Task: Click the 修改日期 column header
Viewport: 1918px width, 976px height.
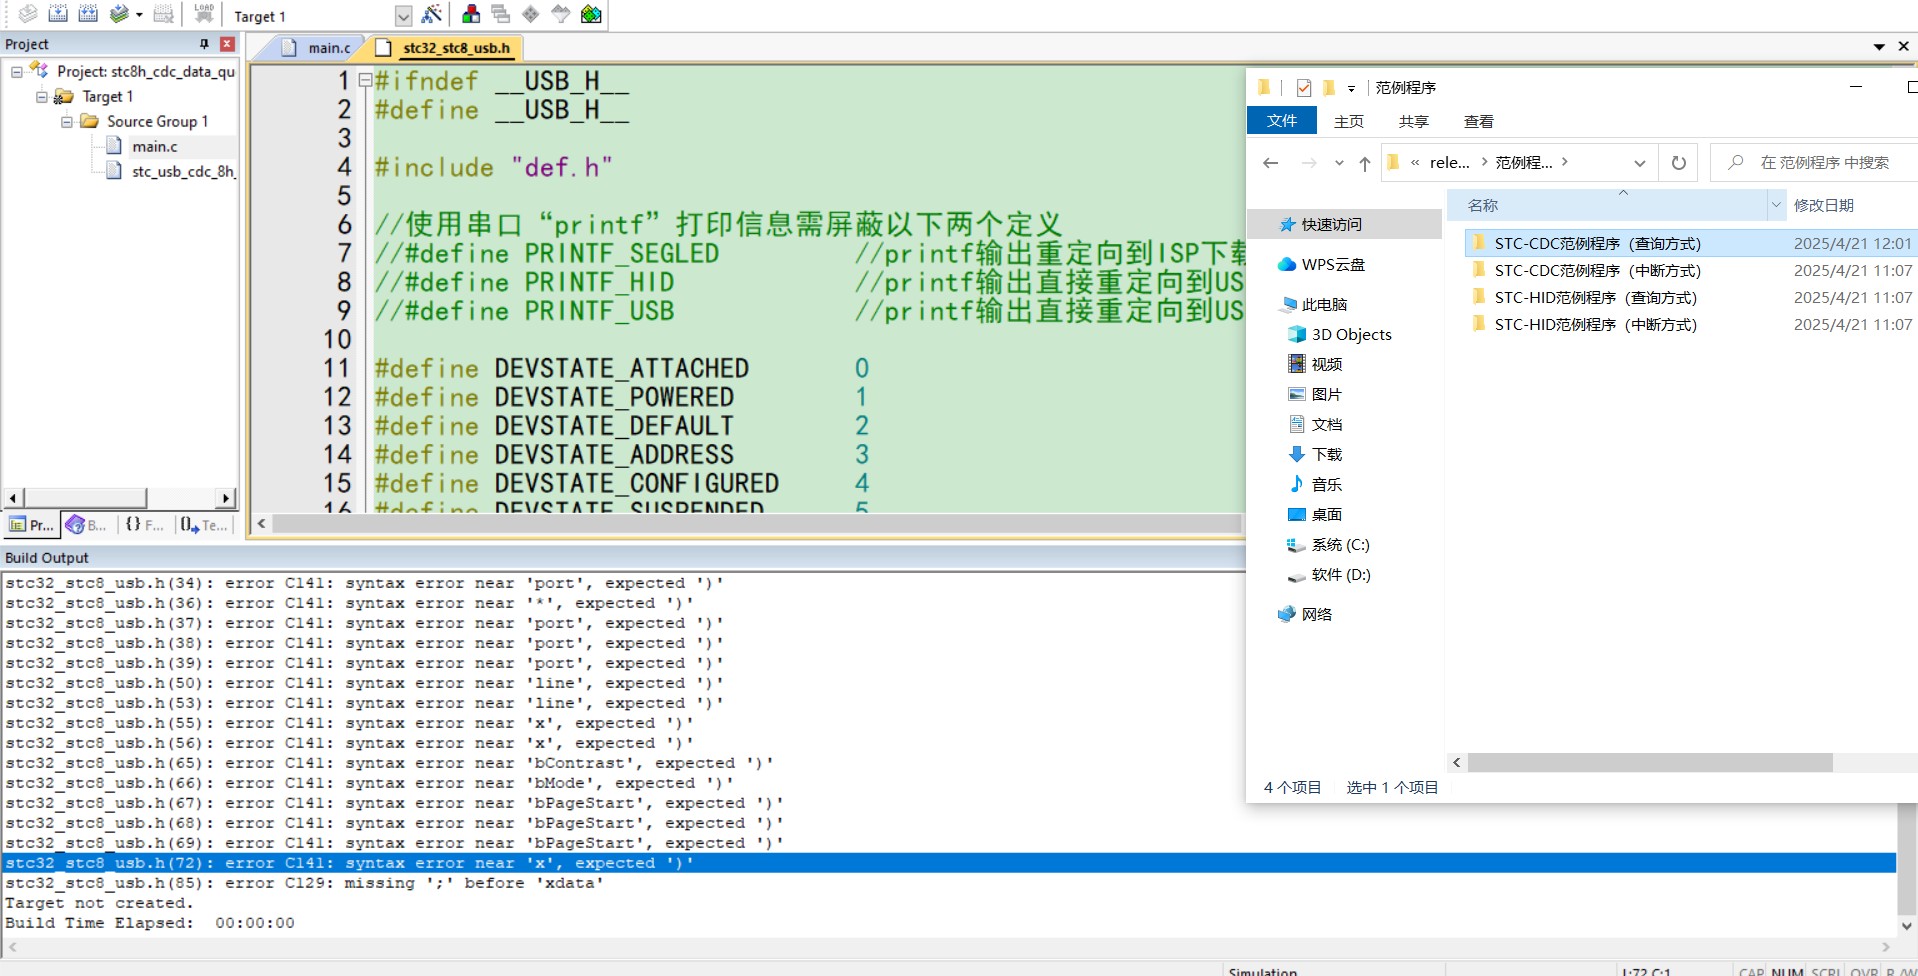Action: click(1824, 205)
